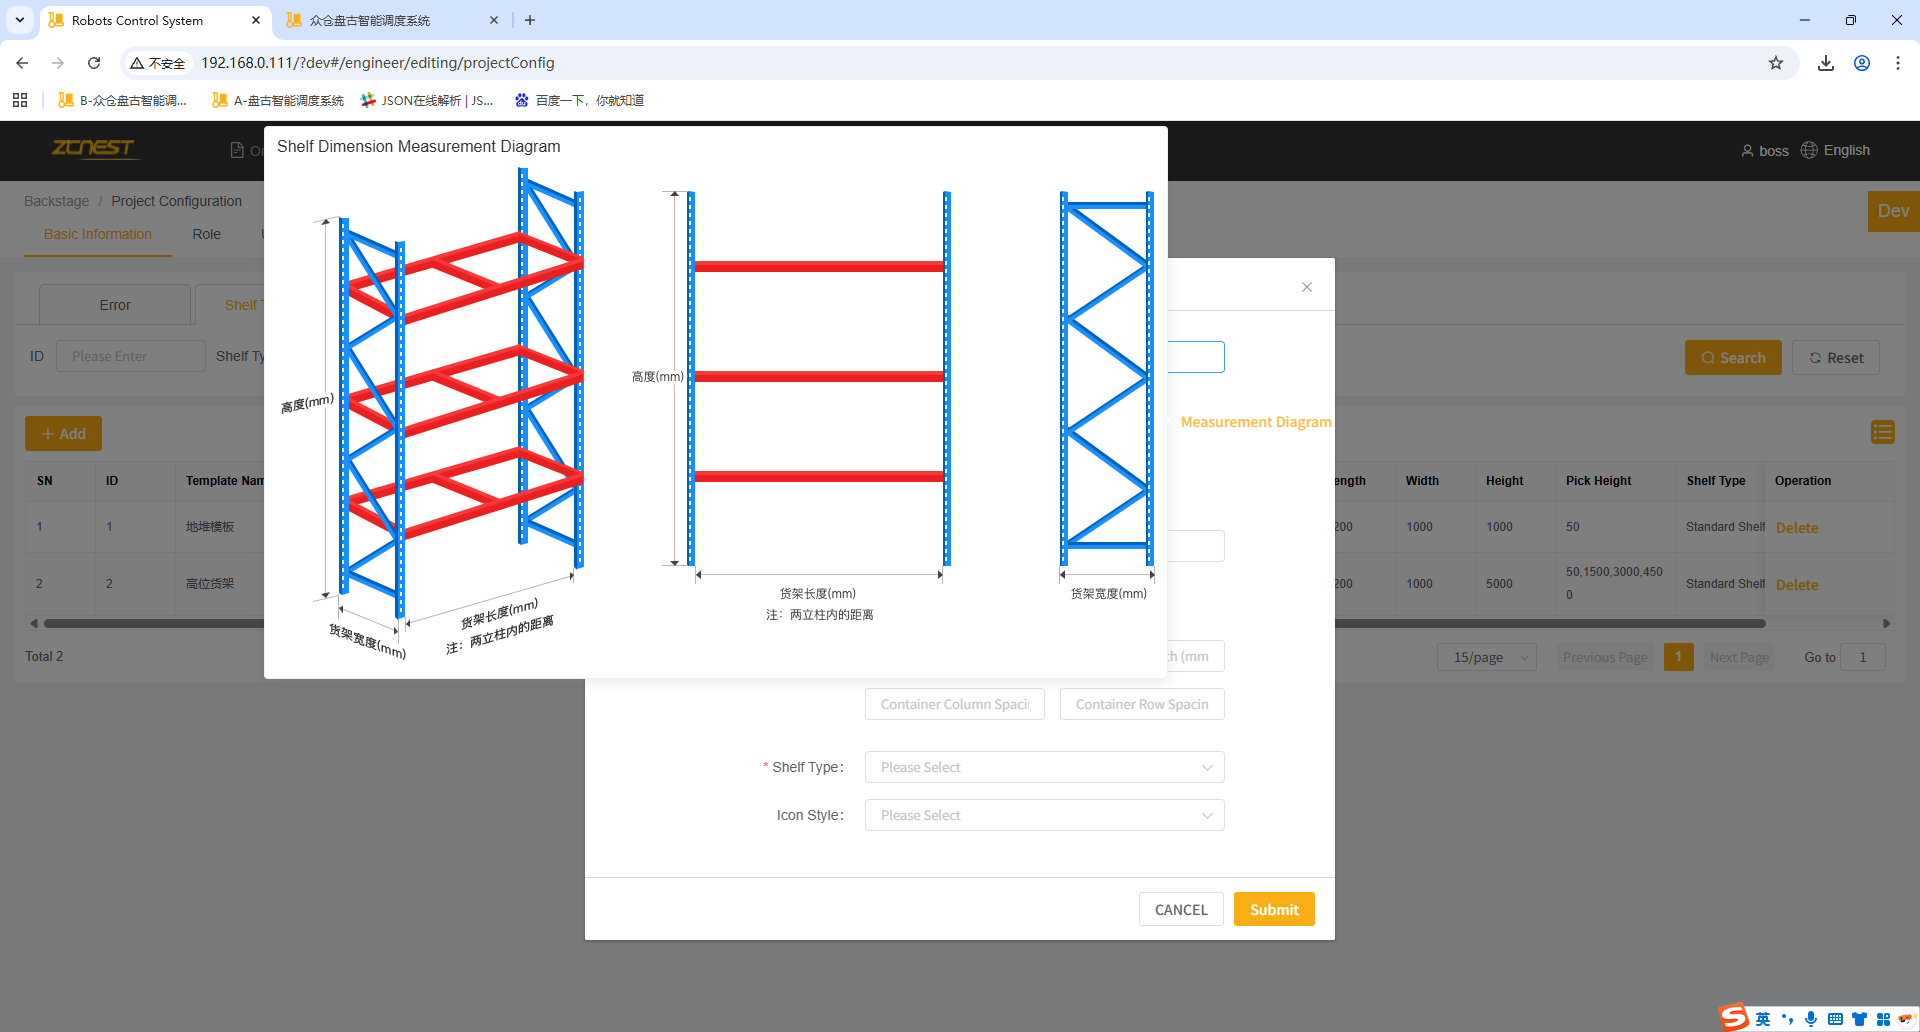The width and height of the screenshot is (1920, 1032).
Task: Bookmark this page with the star icon
Action: [x=1776, y=63]
